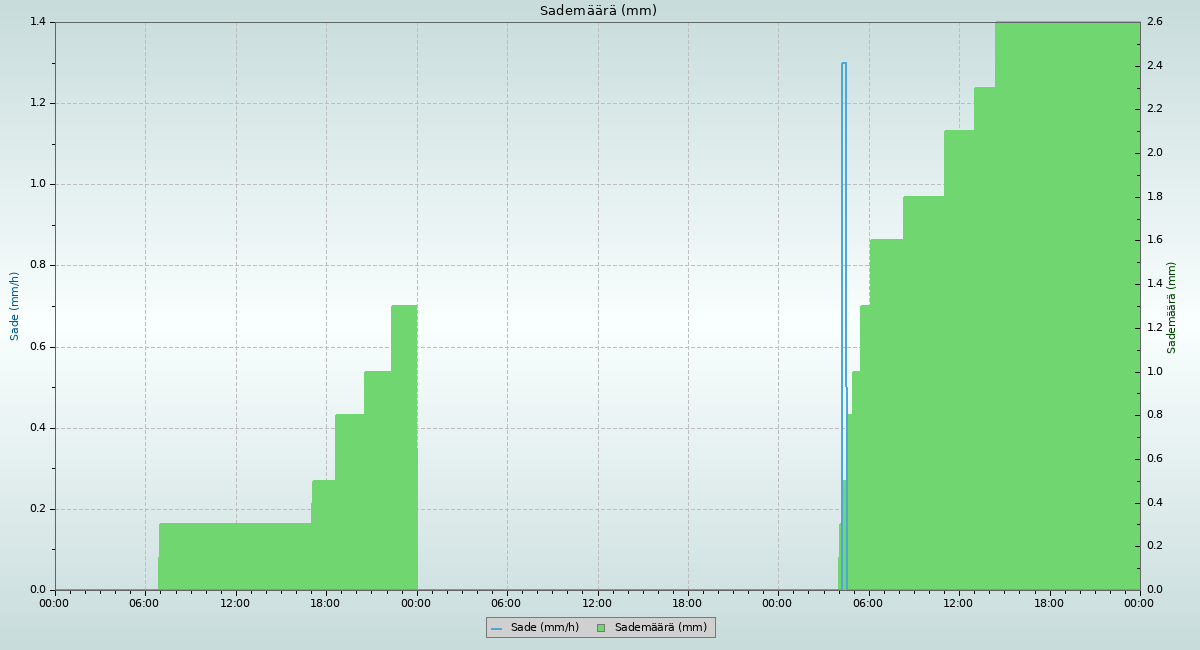The width and height of the screenshot is (1200, 650).
Task: Click the vertical right axis title 'Sademäärä (mm)'
Action: [x=1172, y=307]
